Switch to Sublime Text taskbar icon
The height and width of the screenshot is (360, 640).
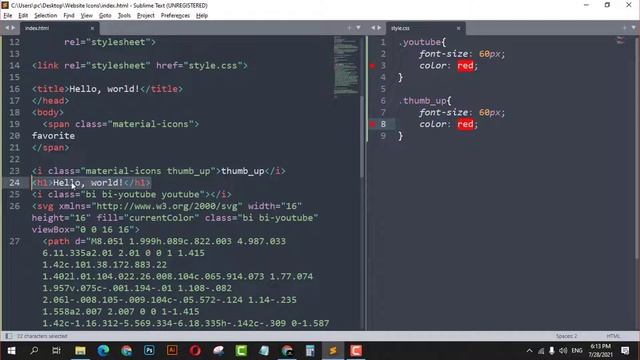pos(333,351)
